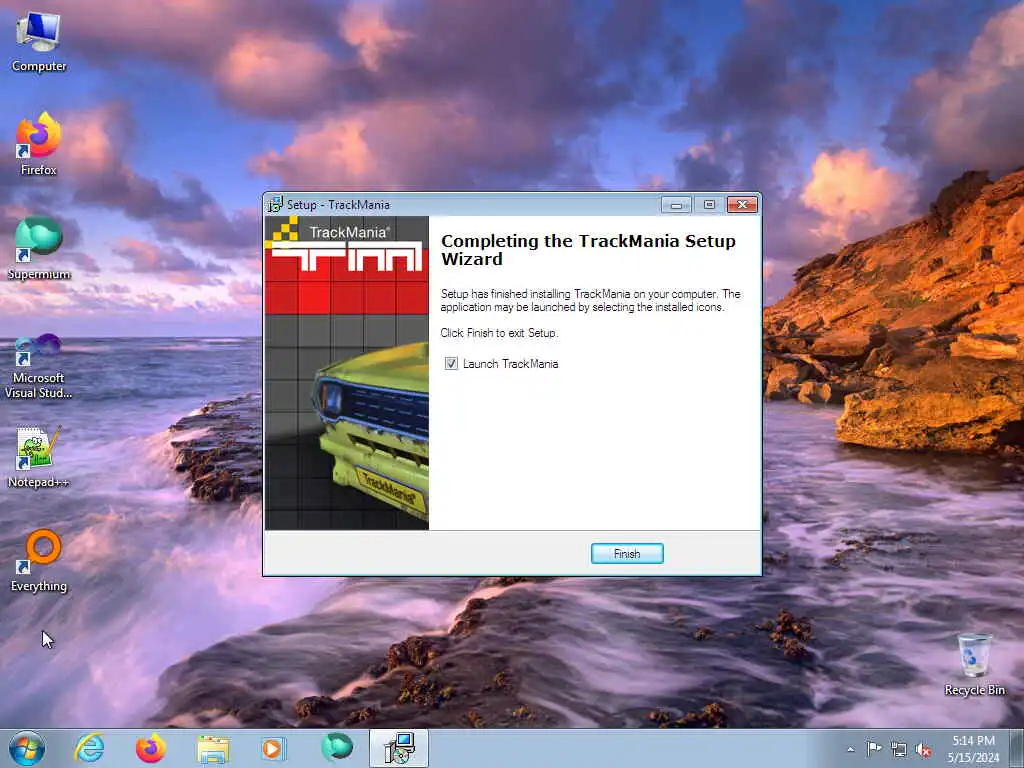Screen dimensions: 1024x768
Task: Select the Firefox desktop shortcut
Action: (x=39, y=144)
